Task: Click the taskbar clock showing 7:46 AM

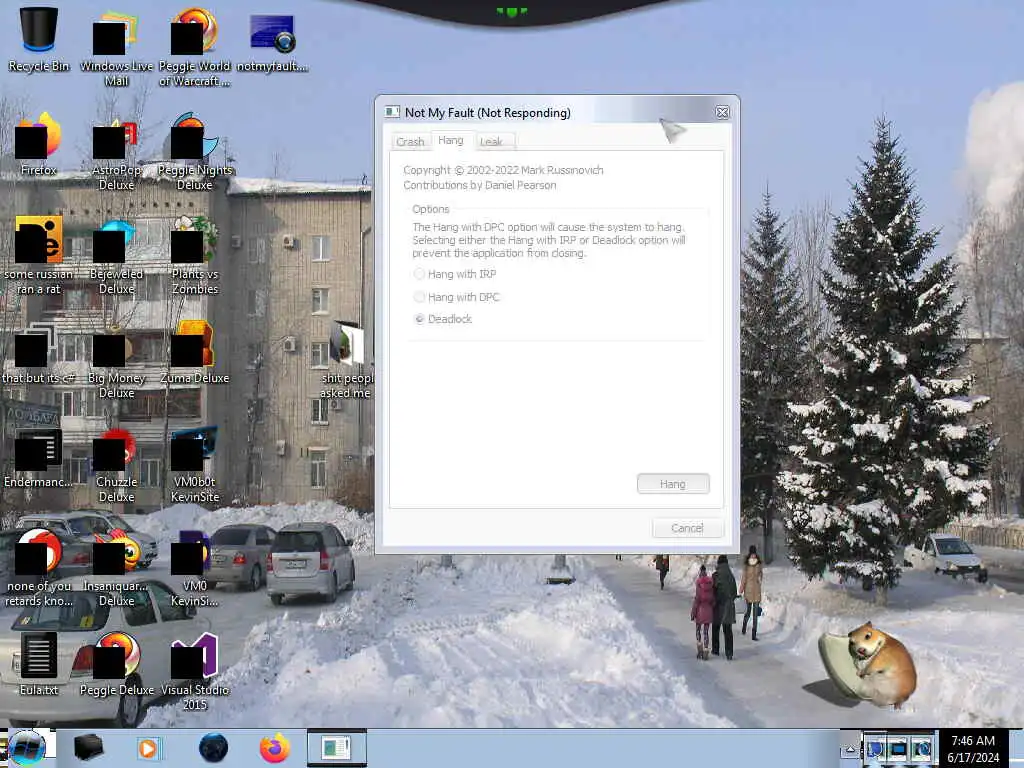Action: [x=973, y=749]
